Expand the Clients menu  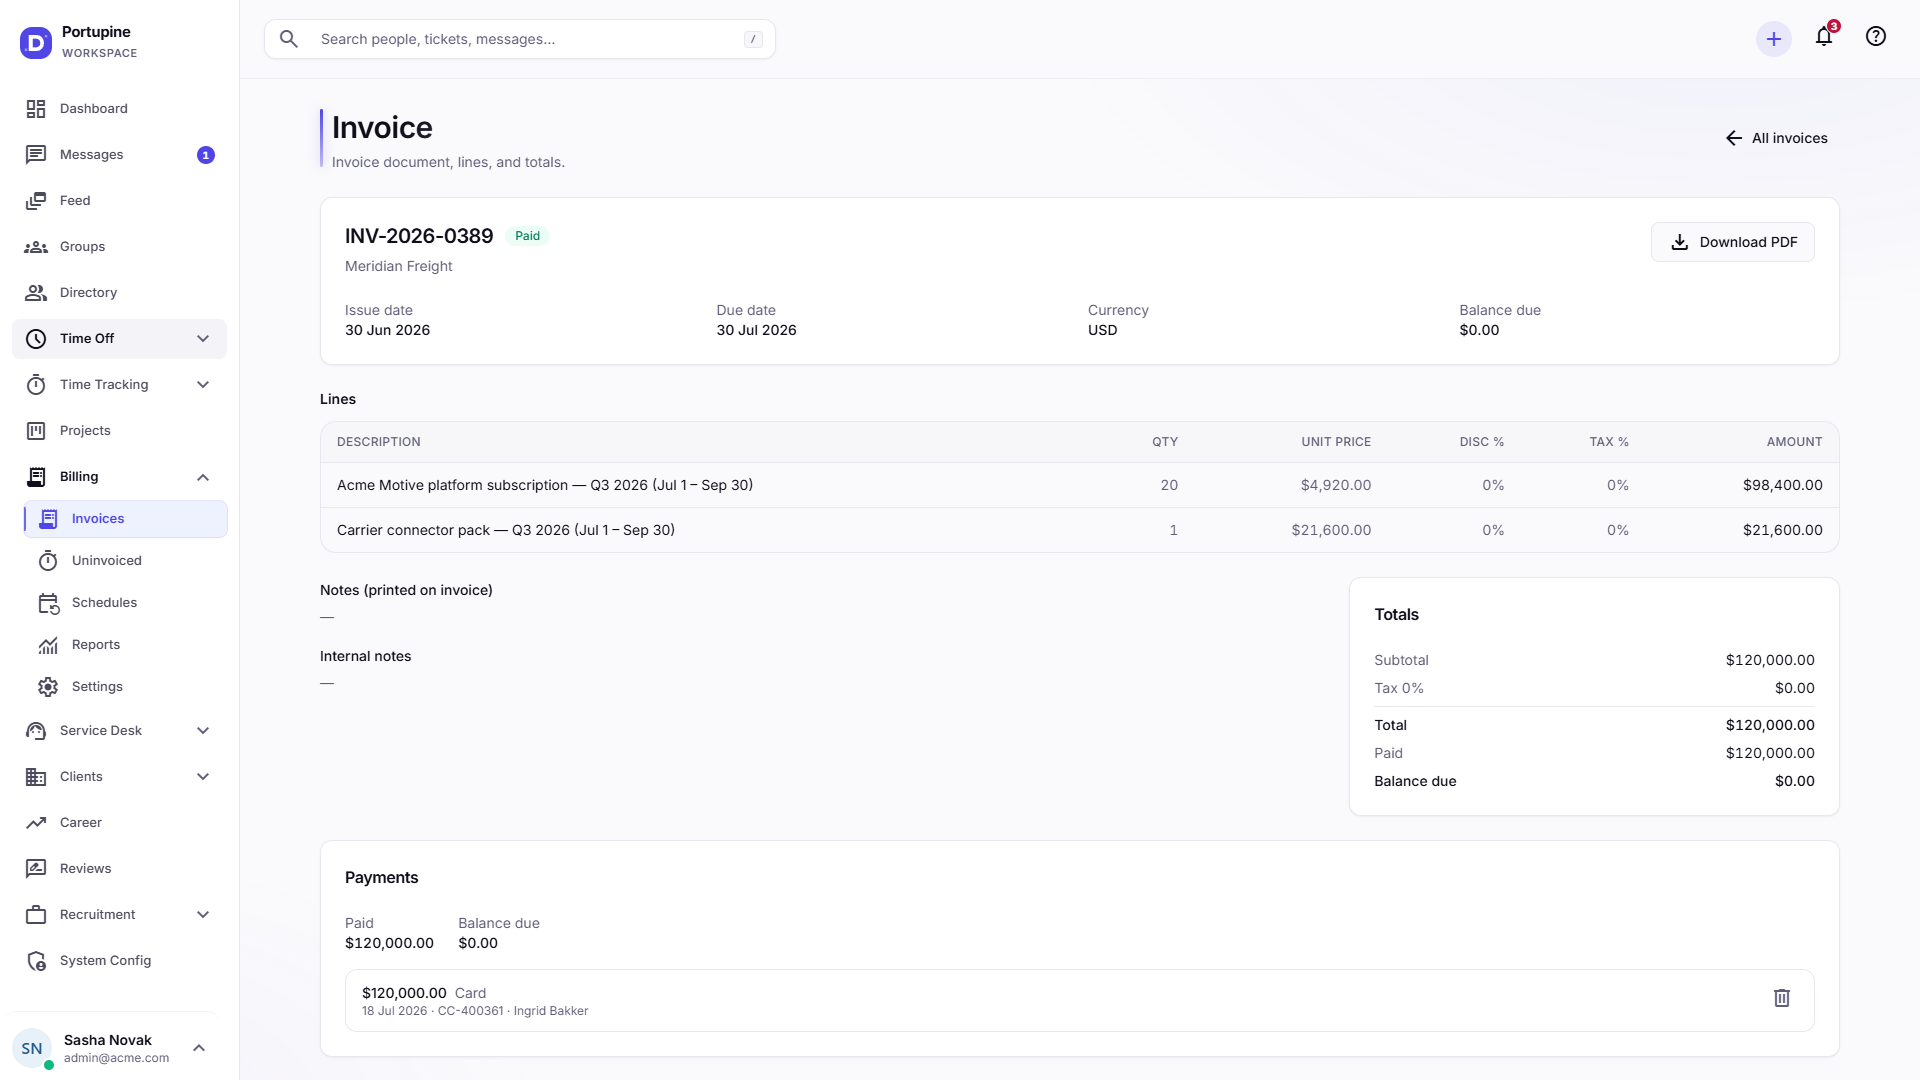[x=119, y=777]
